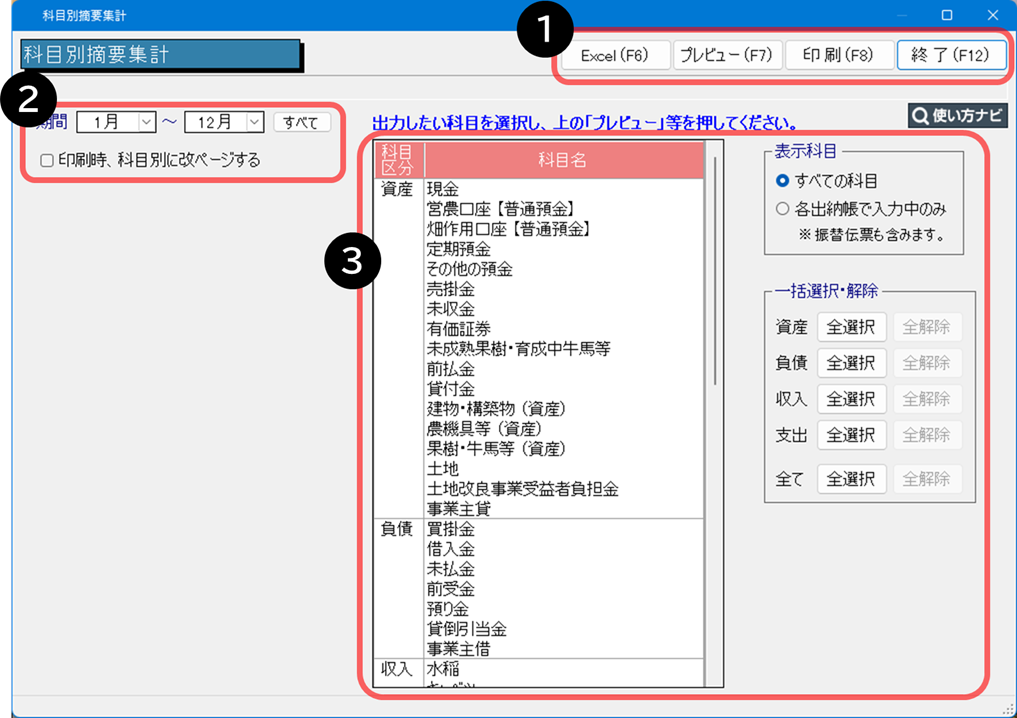1017x718 pixels.
Task: Click the すべて period button
Action: 301,122
